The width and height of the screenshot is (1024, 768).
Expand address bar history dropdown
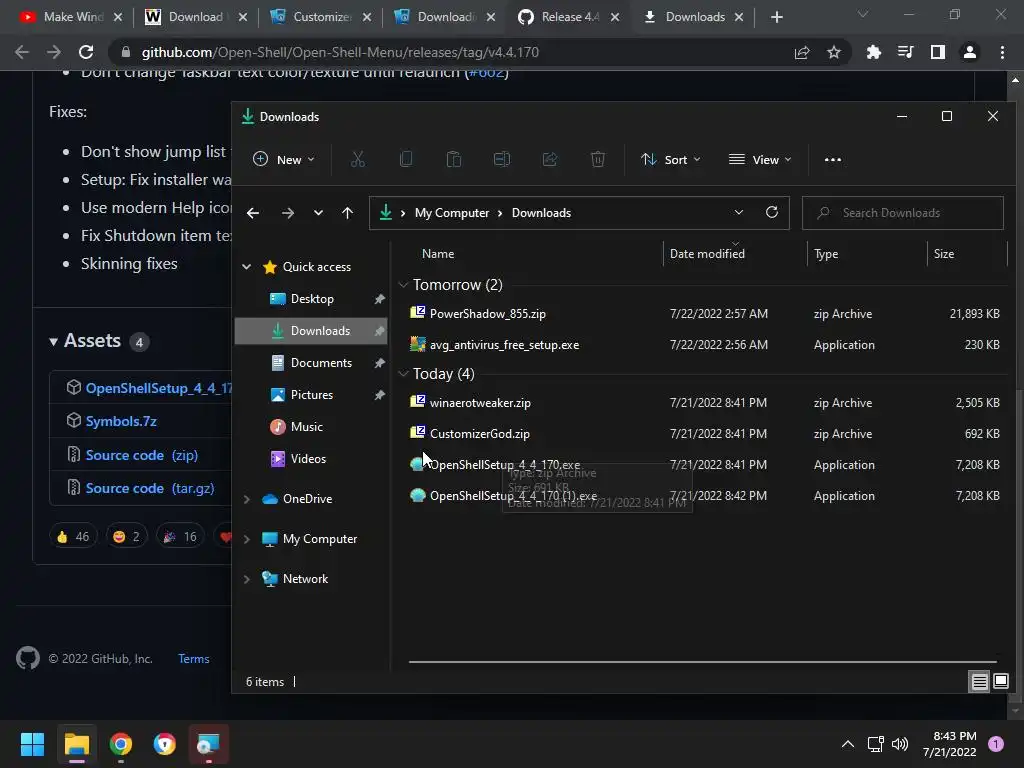click(x=739, y=212)
